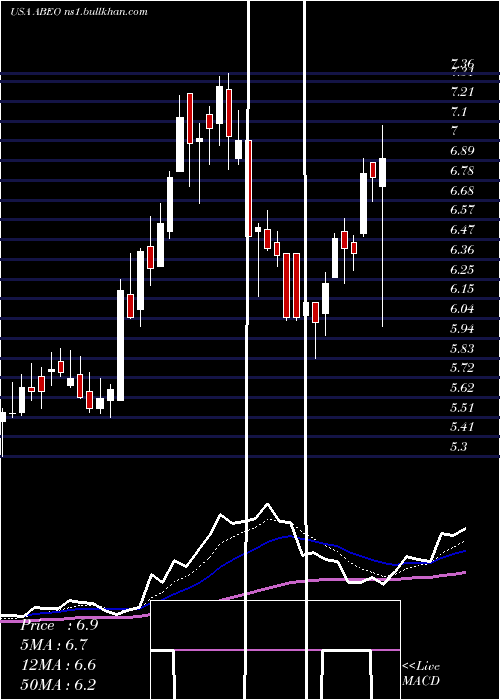
Task: Click the 50MA : 6.2 readout
Action: coord(58,685)
